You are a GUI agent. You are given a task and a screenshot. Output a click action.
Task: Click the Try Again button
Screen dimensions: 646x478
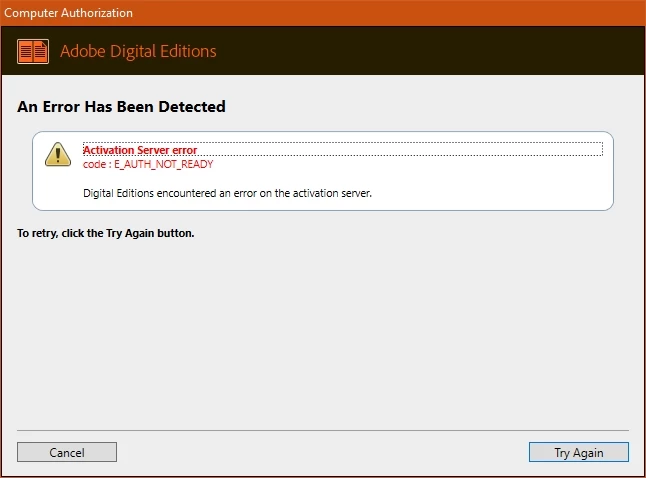tap(578, 452)
